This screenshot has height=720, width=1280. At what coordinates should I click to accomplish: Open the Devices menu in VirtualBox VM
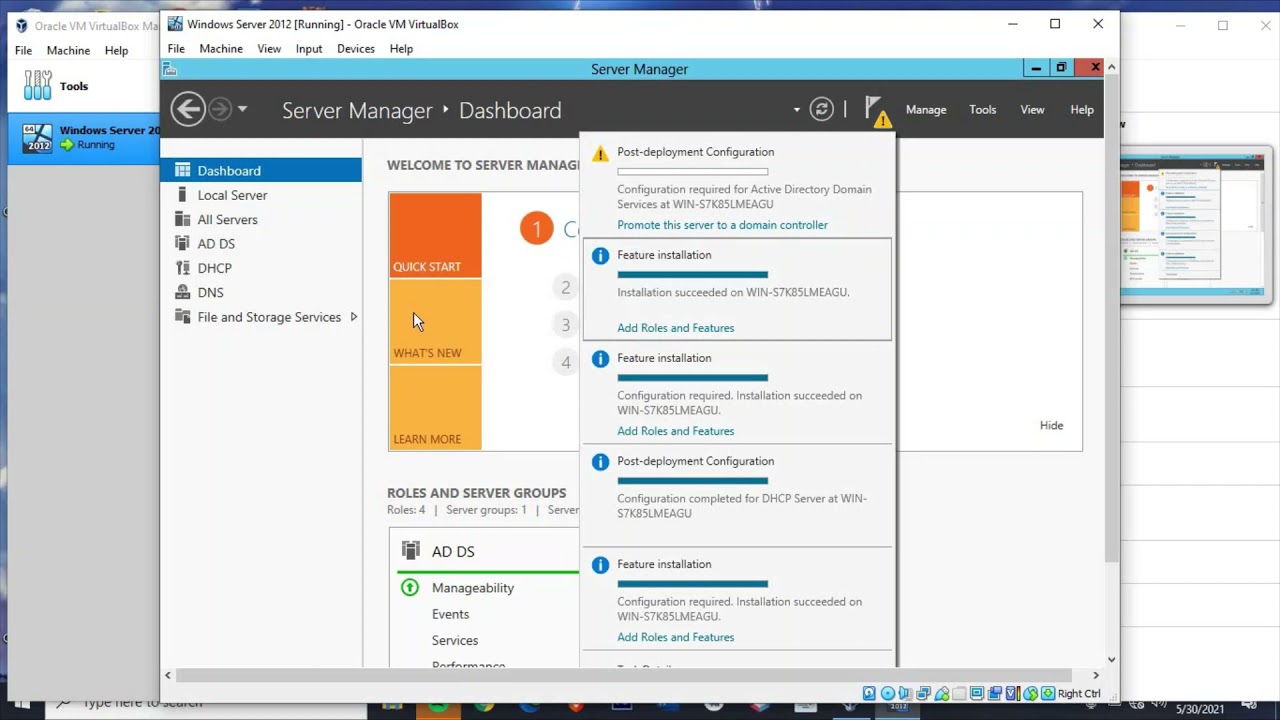tap(356, 48)
